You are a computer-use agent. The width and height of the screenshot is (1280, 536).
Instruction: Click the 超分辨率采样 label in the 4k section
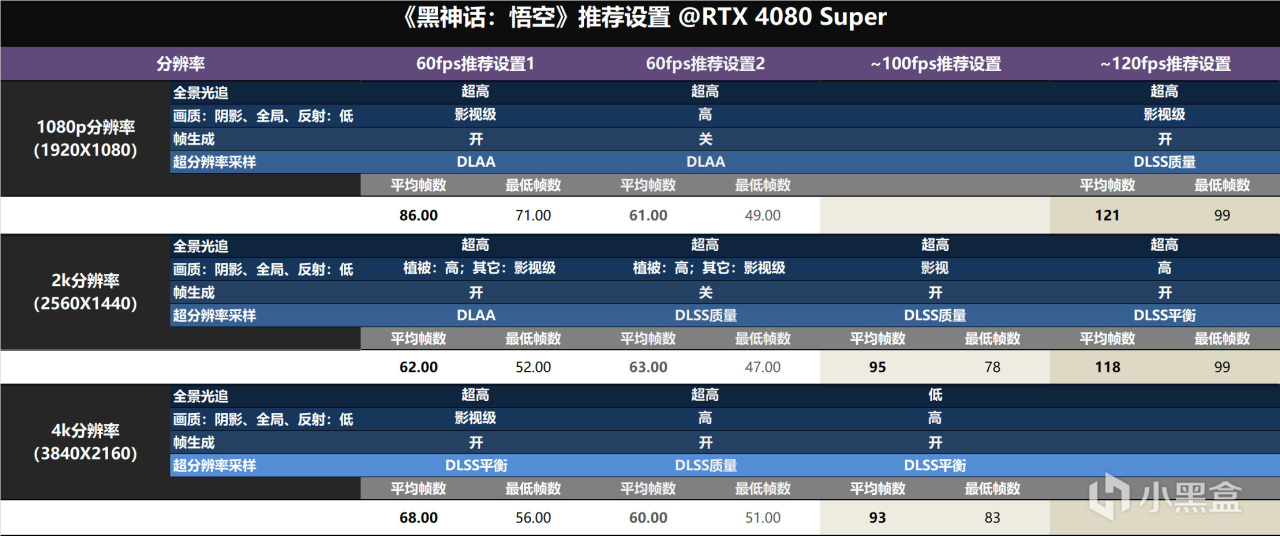[x=214, y=465]
